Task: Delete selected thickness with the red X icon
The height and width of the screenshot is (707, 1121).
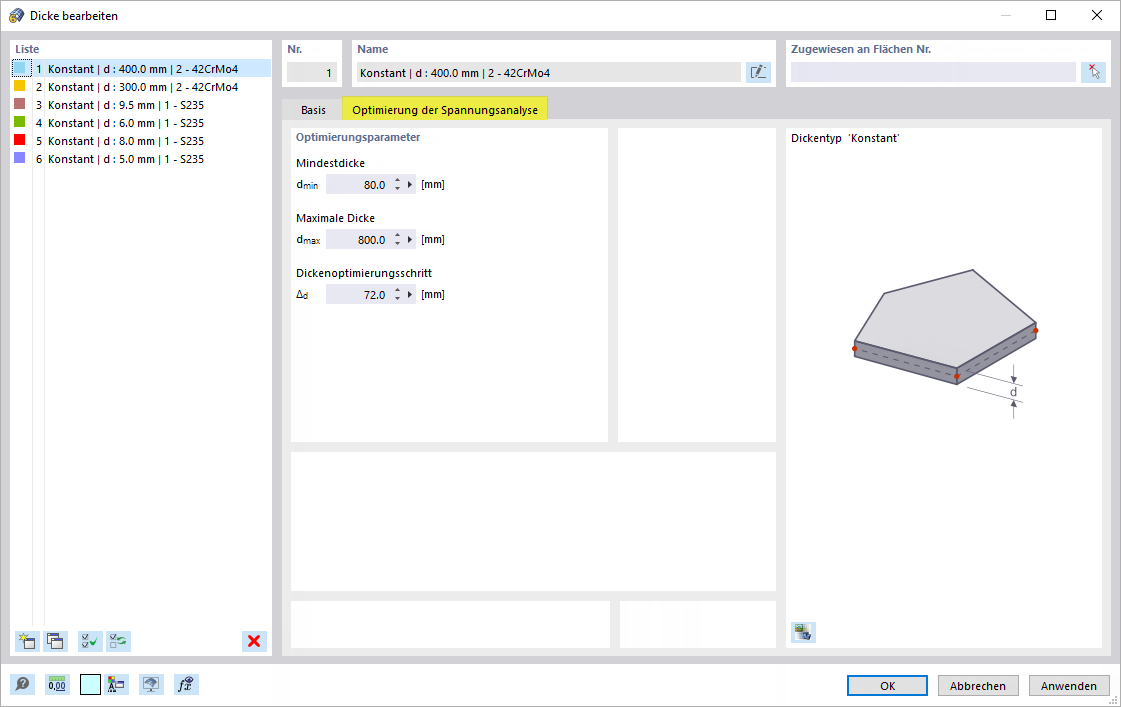Action: point(254,641)
